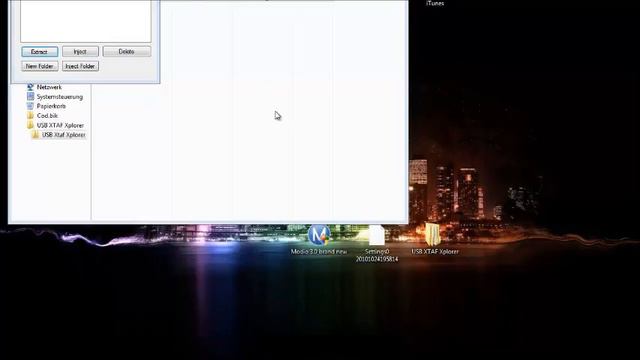Screen dimensions: 640x360
Task: Click the Delete button
Action: coord(127,52)
